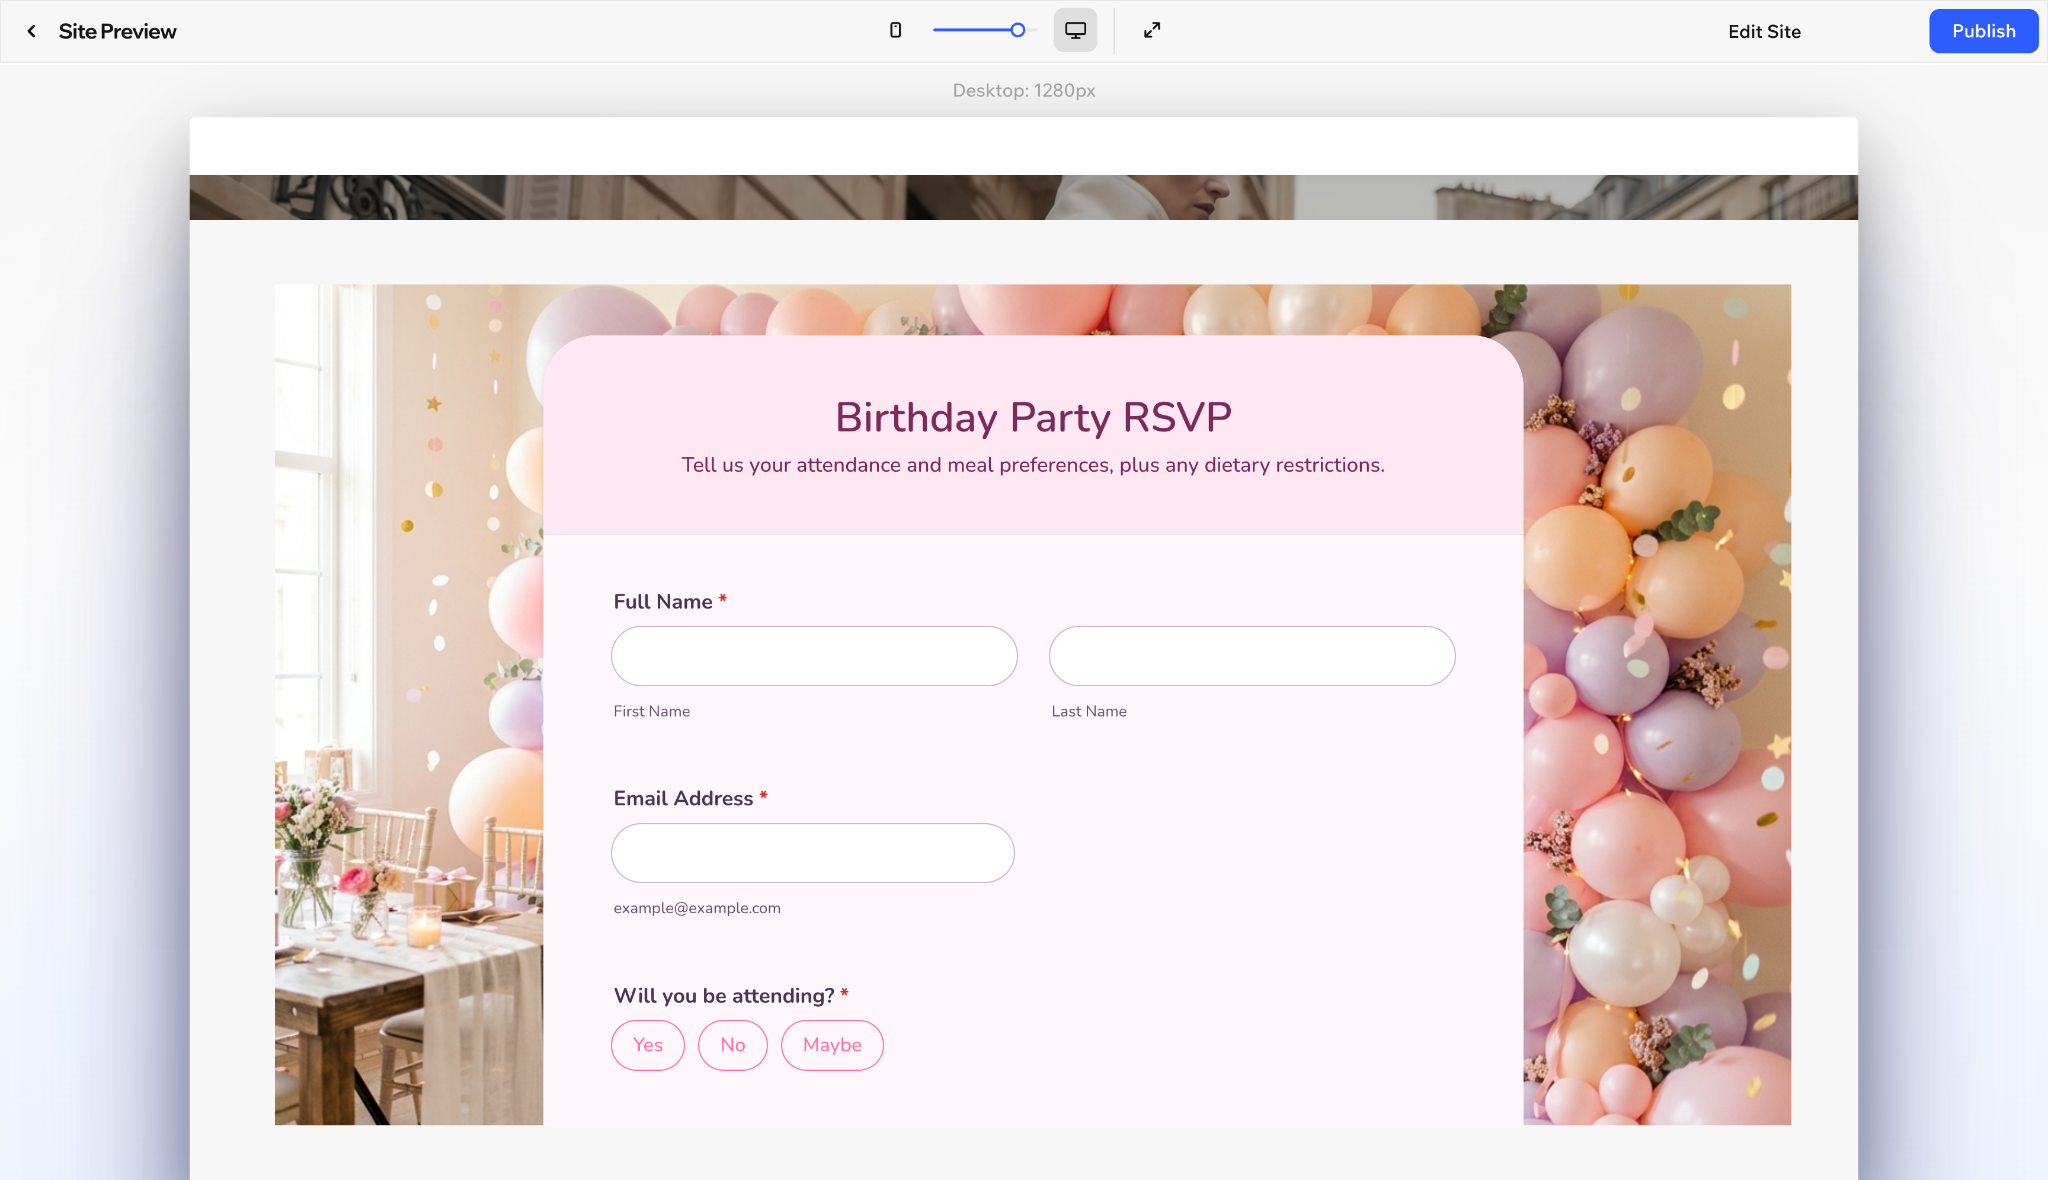Image resolution: width=2048 pixels, height=1180 pixels.
Task: Switch to mobile device preview icon
Action: [x=895, y=30]
